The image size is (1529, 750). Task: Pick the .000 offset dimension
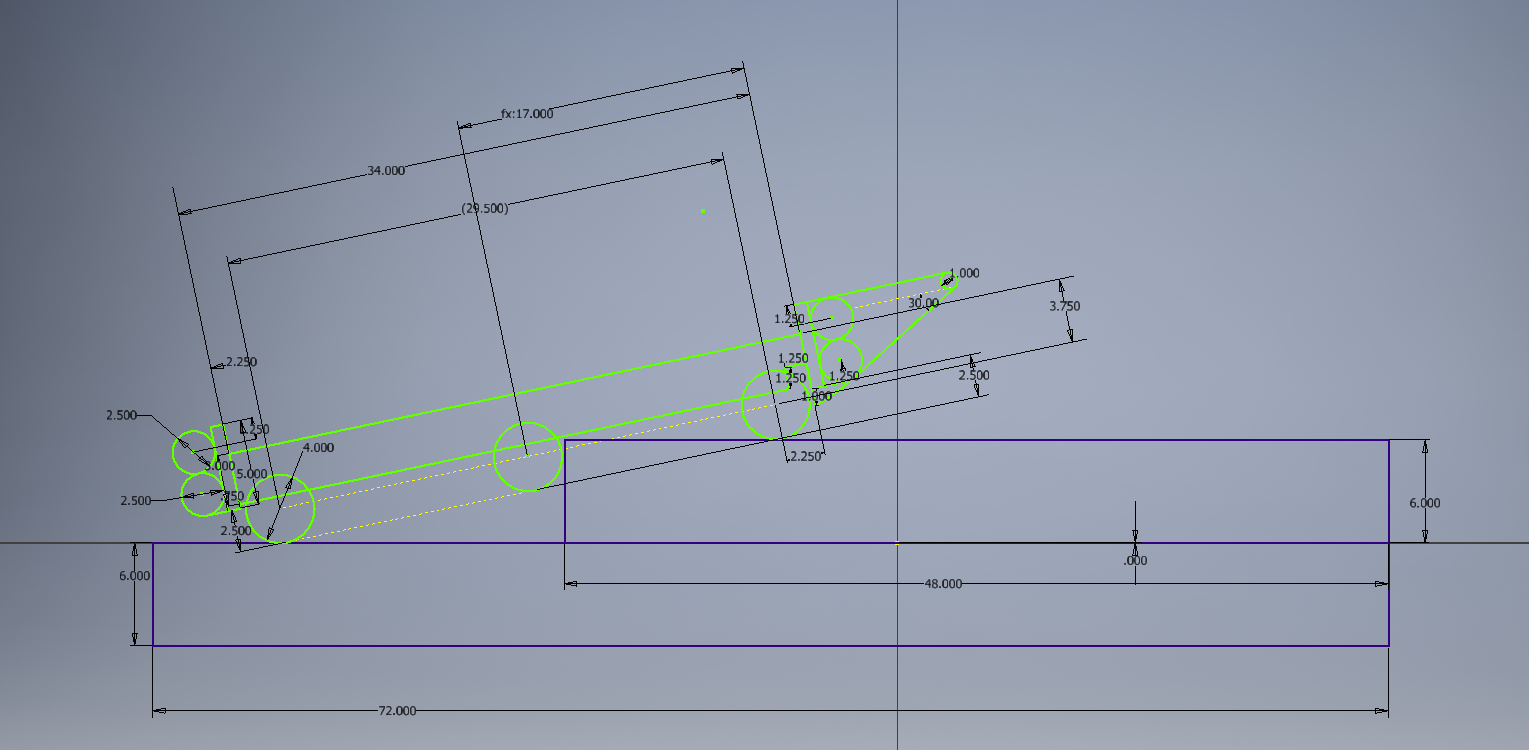1135,561
